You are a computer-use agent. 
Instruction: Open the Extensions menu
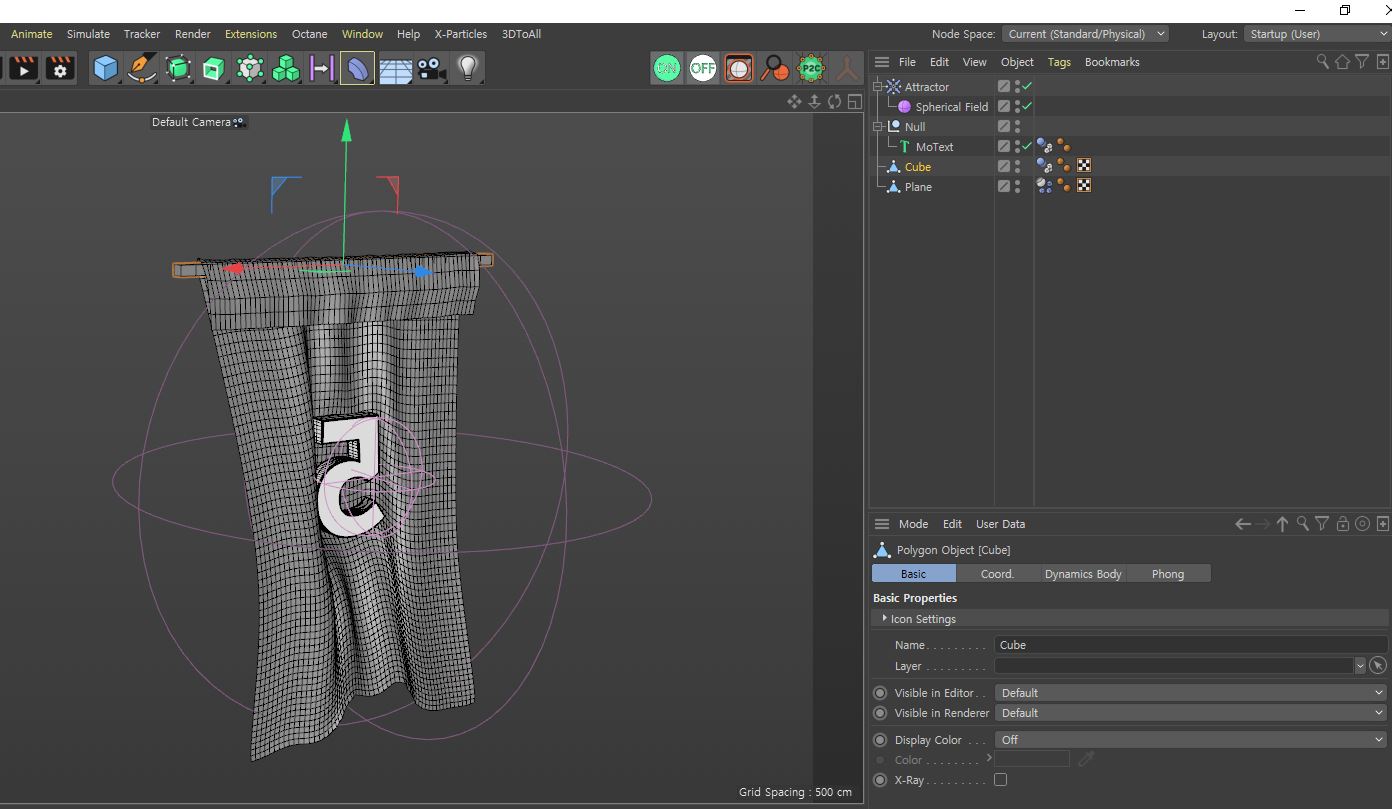pyautogui.click(x=250, y=34)
